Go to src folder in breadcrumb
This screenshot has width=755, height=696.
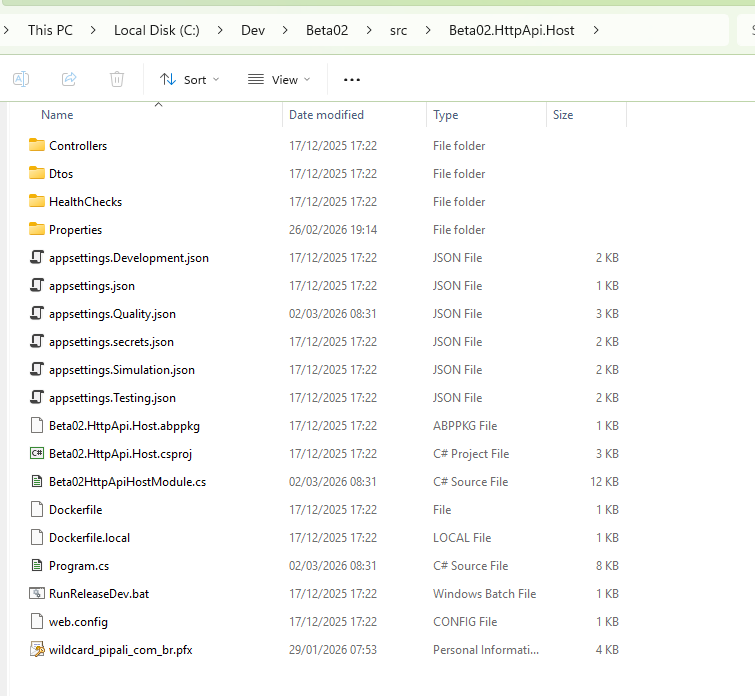click(x=398, y=30)
